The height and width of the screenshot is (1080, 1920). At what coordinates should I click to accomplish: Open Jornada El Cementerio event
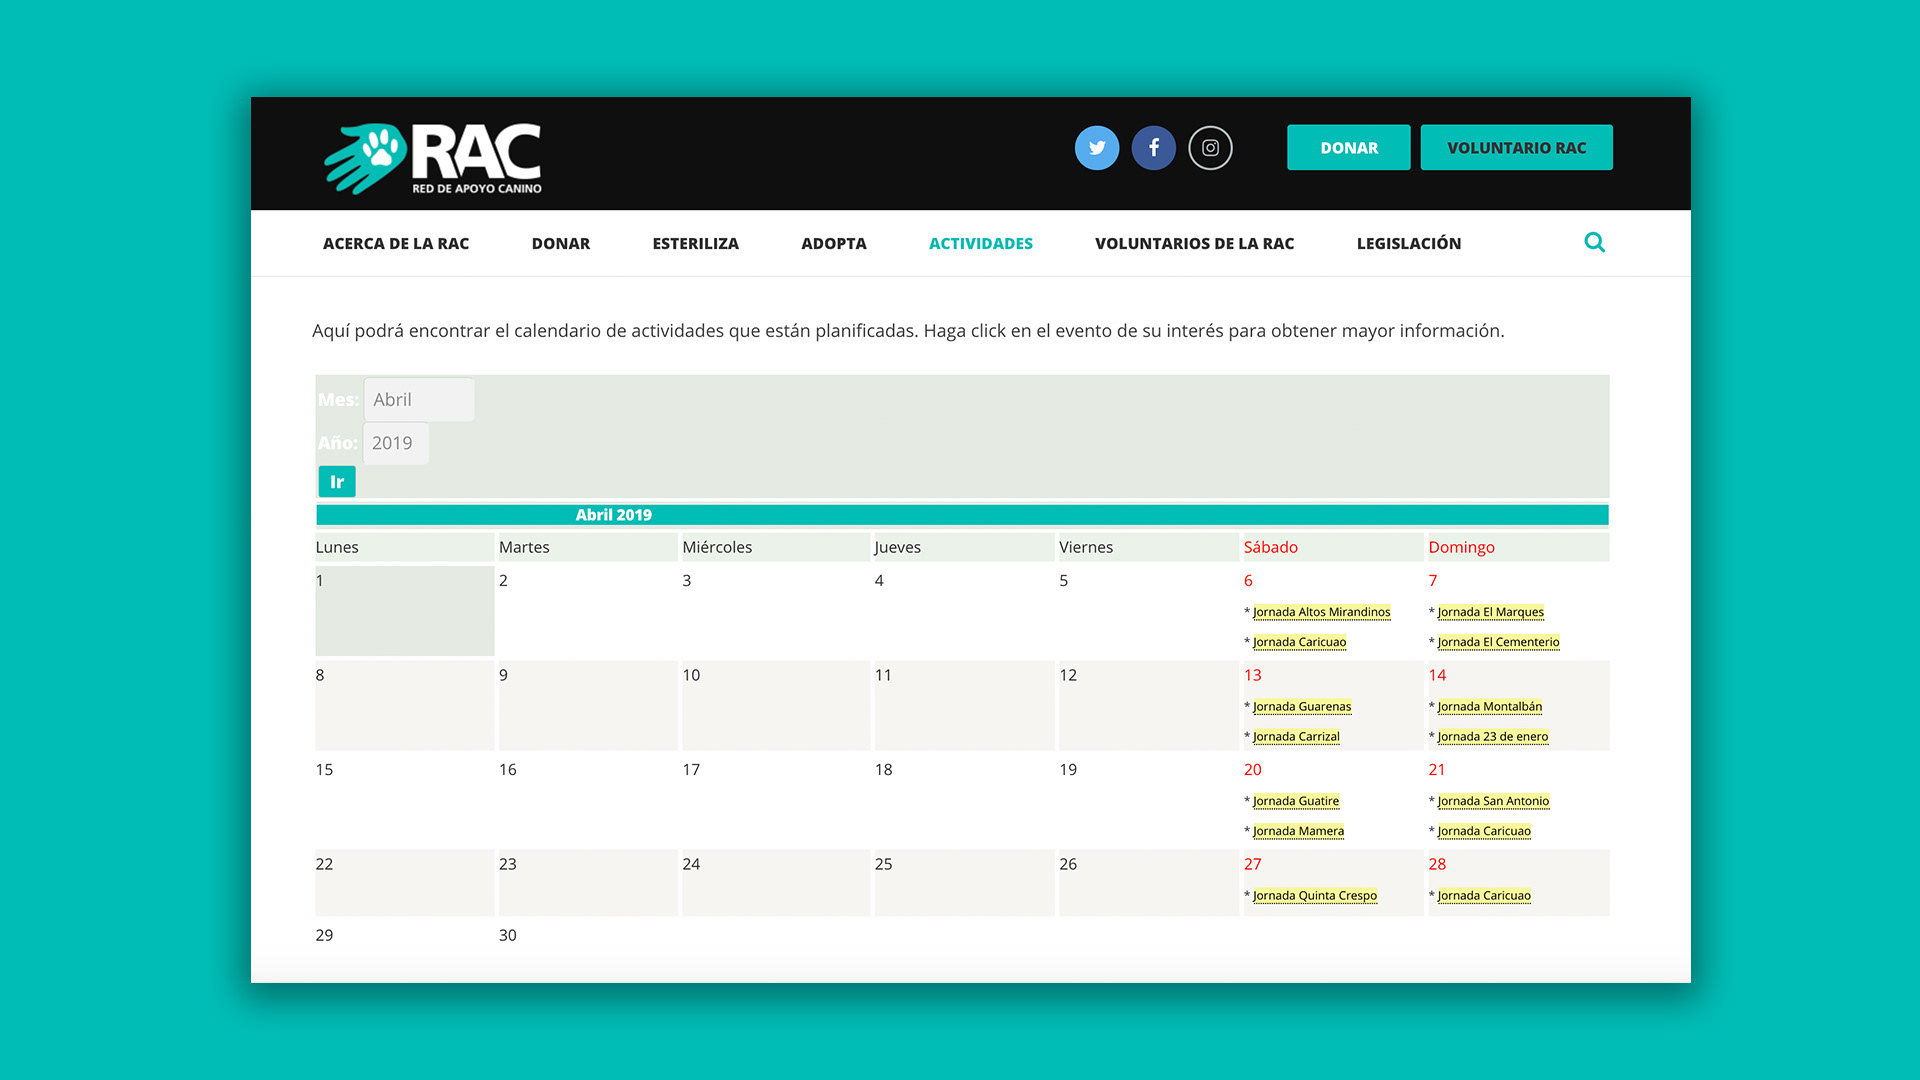tap(1498, 642)
